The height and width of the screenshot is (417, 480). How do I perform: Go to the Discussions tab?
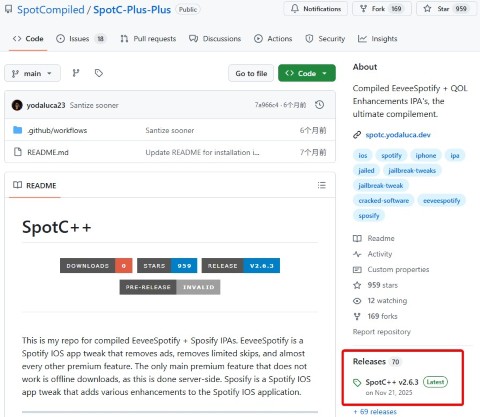(x=215, y=39)
